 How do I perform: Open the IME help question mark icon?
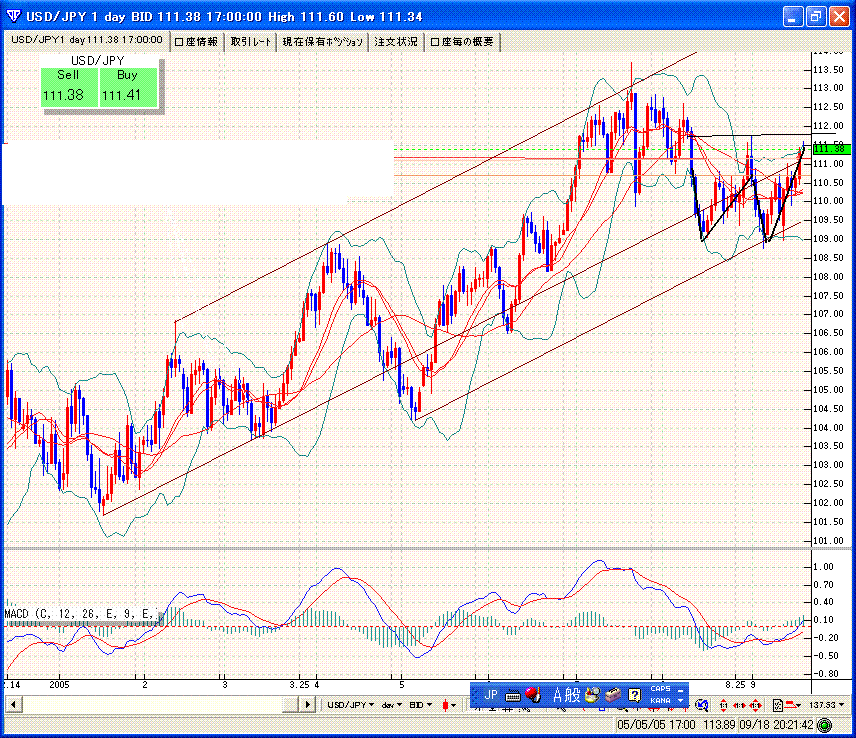633,694
